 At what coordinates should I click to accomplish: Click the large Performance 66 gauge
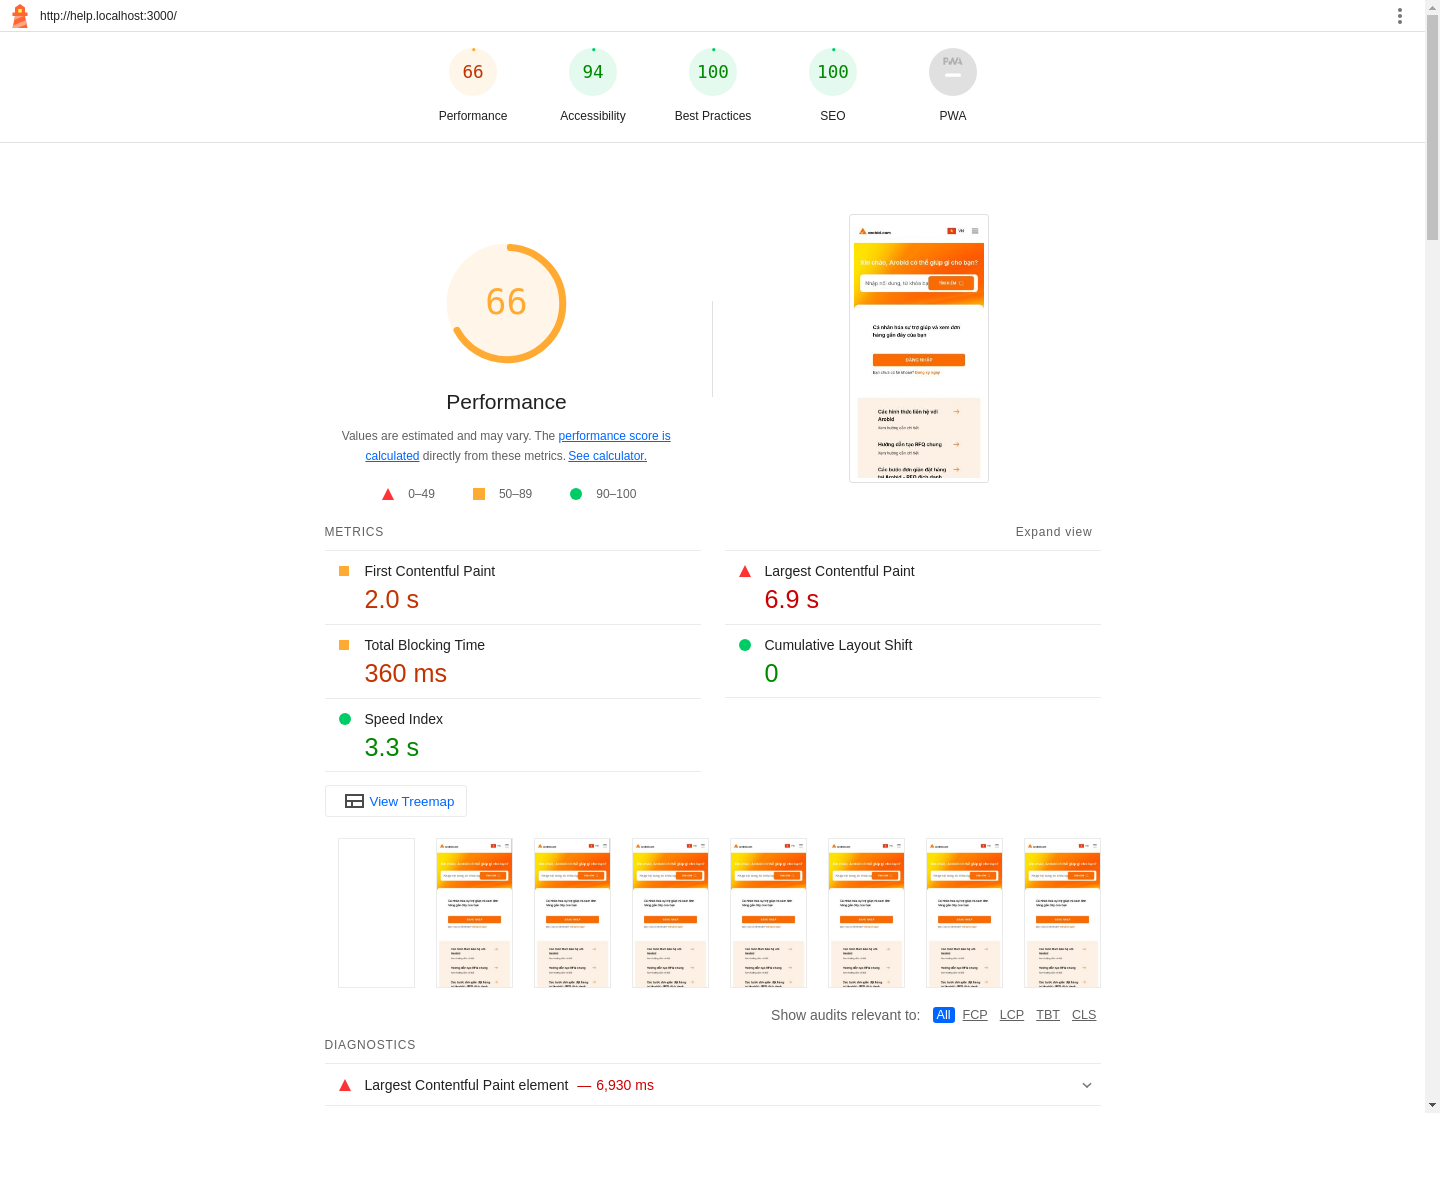pyautogui.click(x=506, y=303)
